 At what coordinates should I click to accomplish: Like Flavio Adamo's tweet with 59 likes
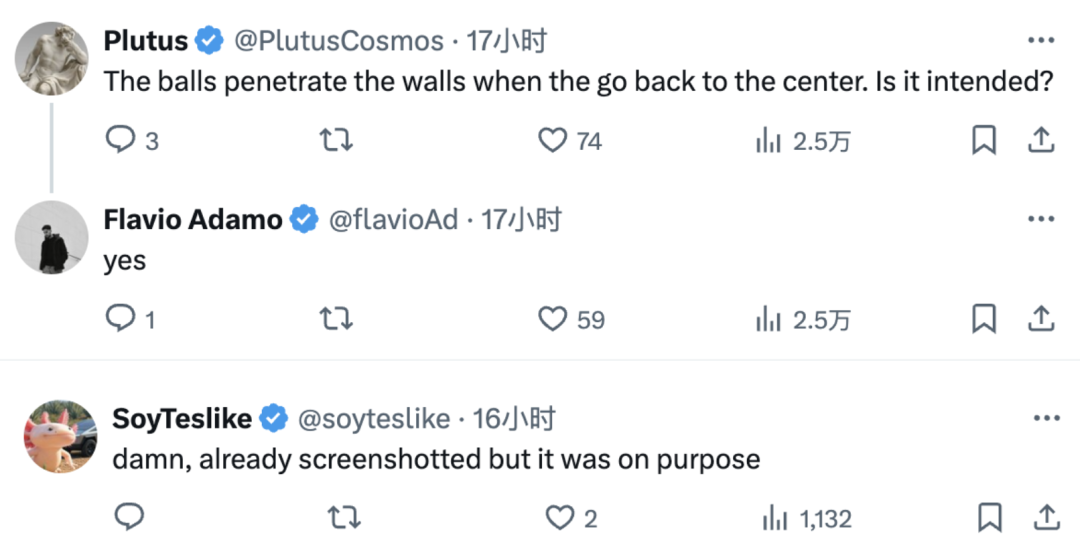552,319
